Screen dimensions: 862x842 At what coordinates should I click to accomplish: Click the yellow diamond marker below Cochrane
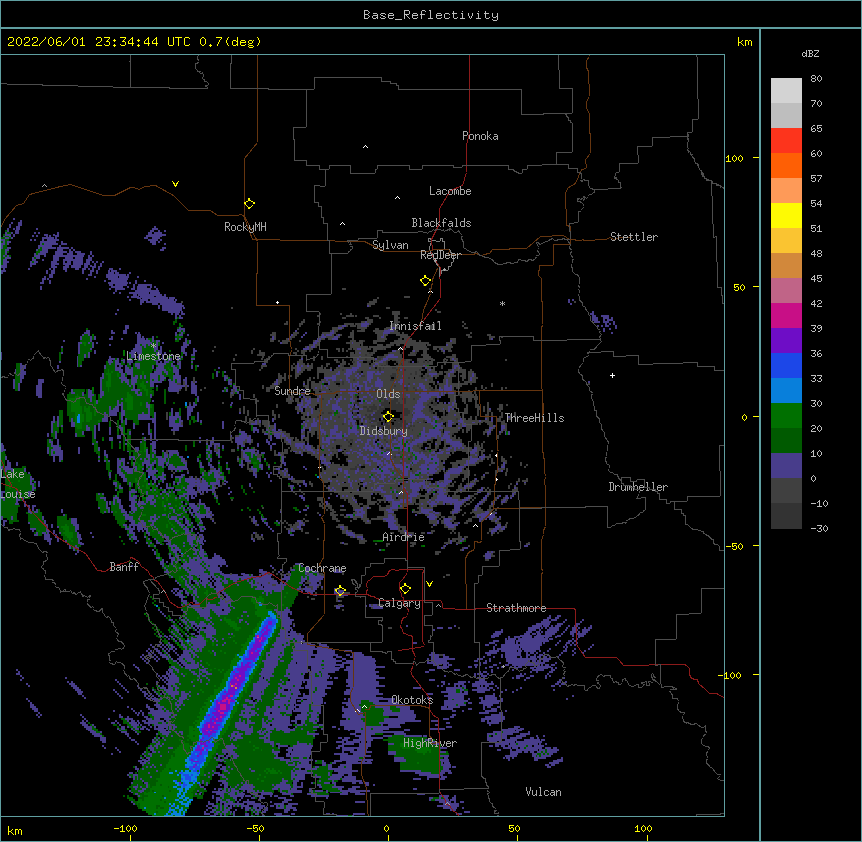(x=340, y=591)
